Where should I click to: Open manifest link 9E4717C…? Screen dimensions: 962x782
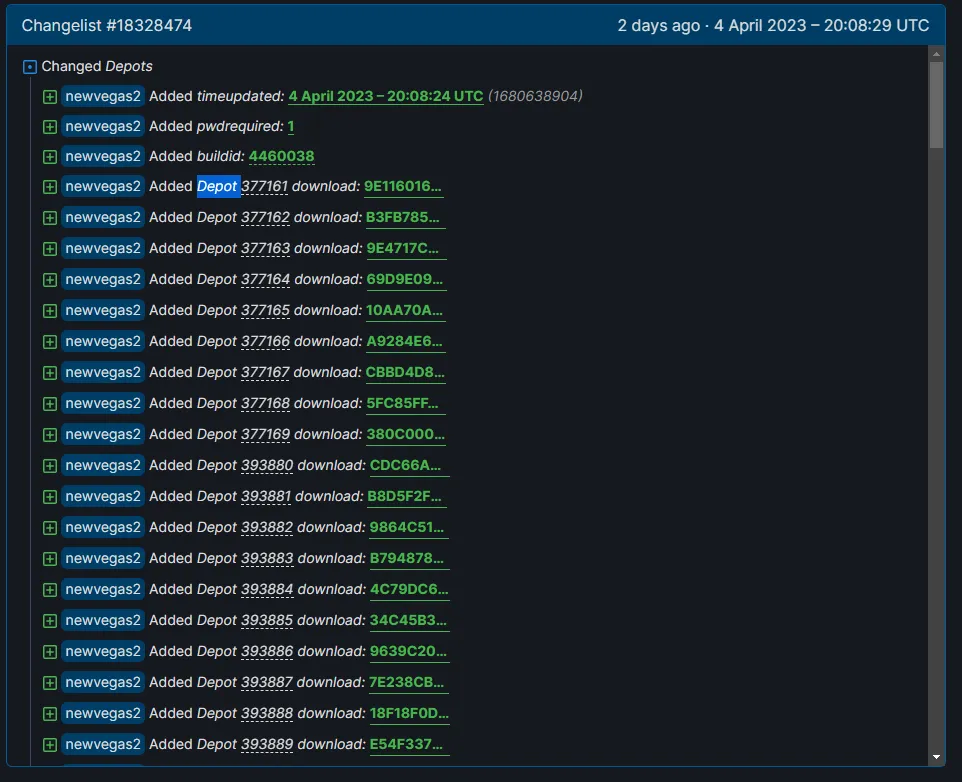(x=406, y=248)
